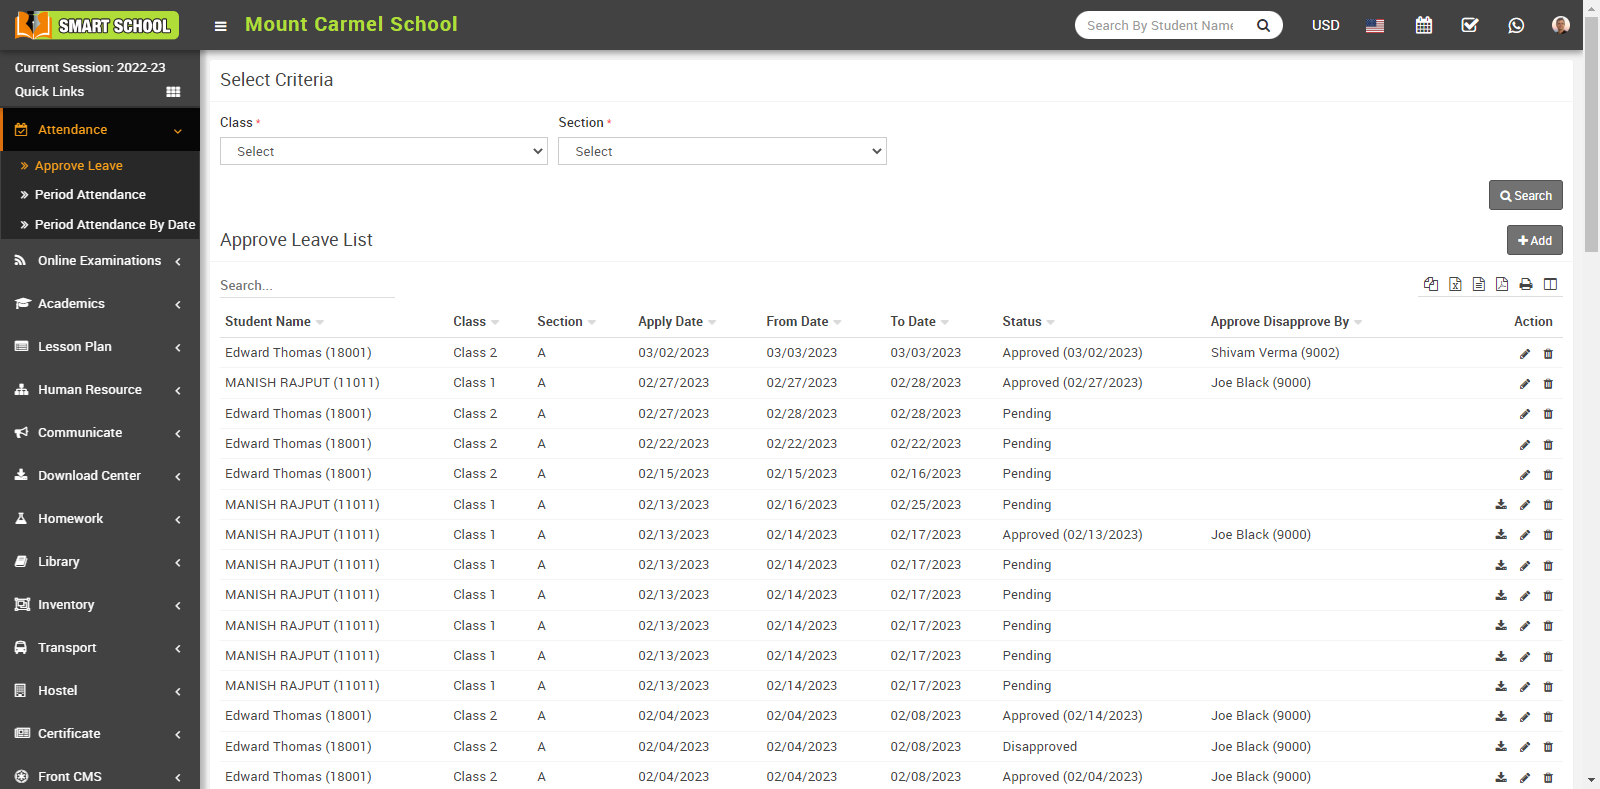Click the print icon above the table
The image size is (1600, 789).
(x=1526, y=285)
